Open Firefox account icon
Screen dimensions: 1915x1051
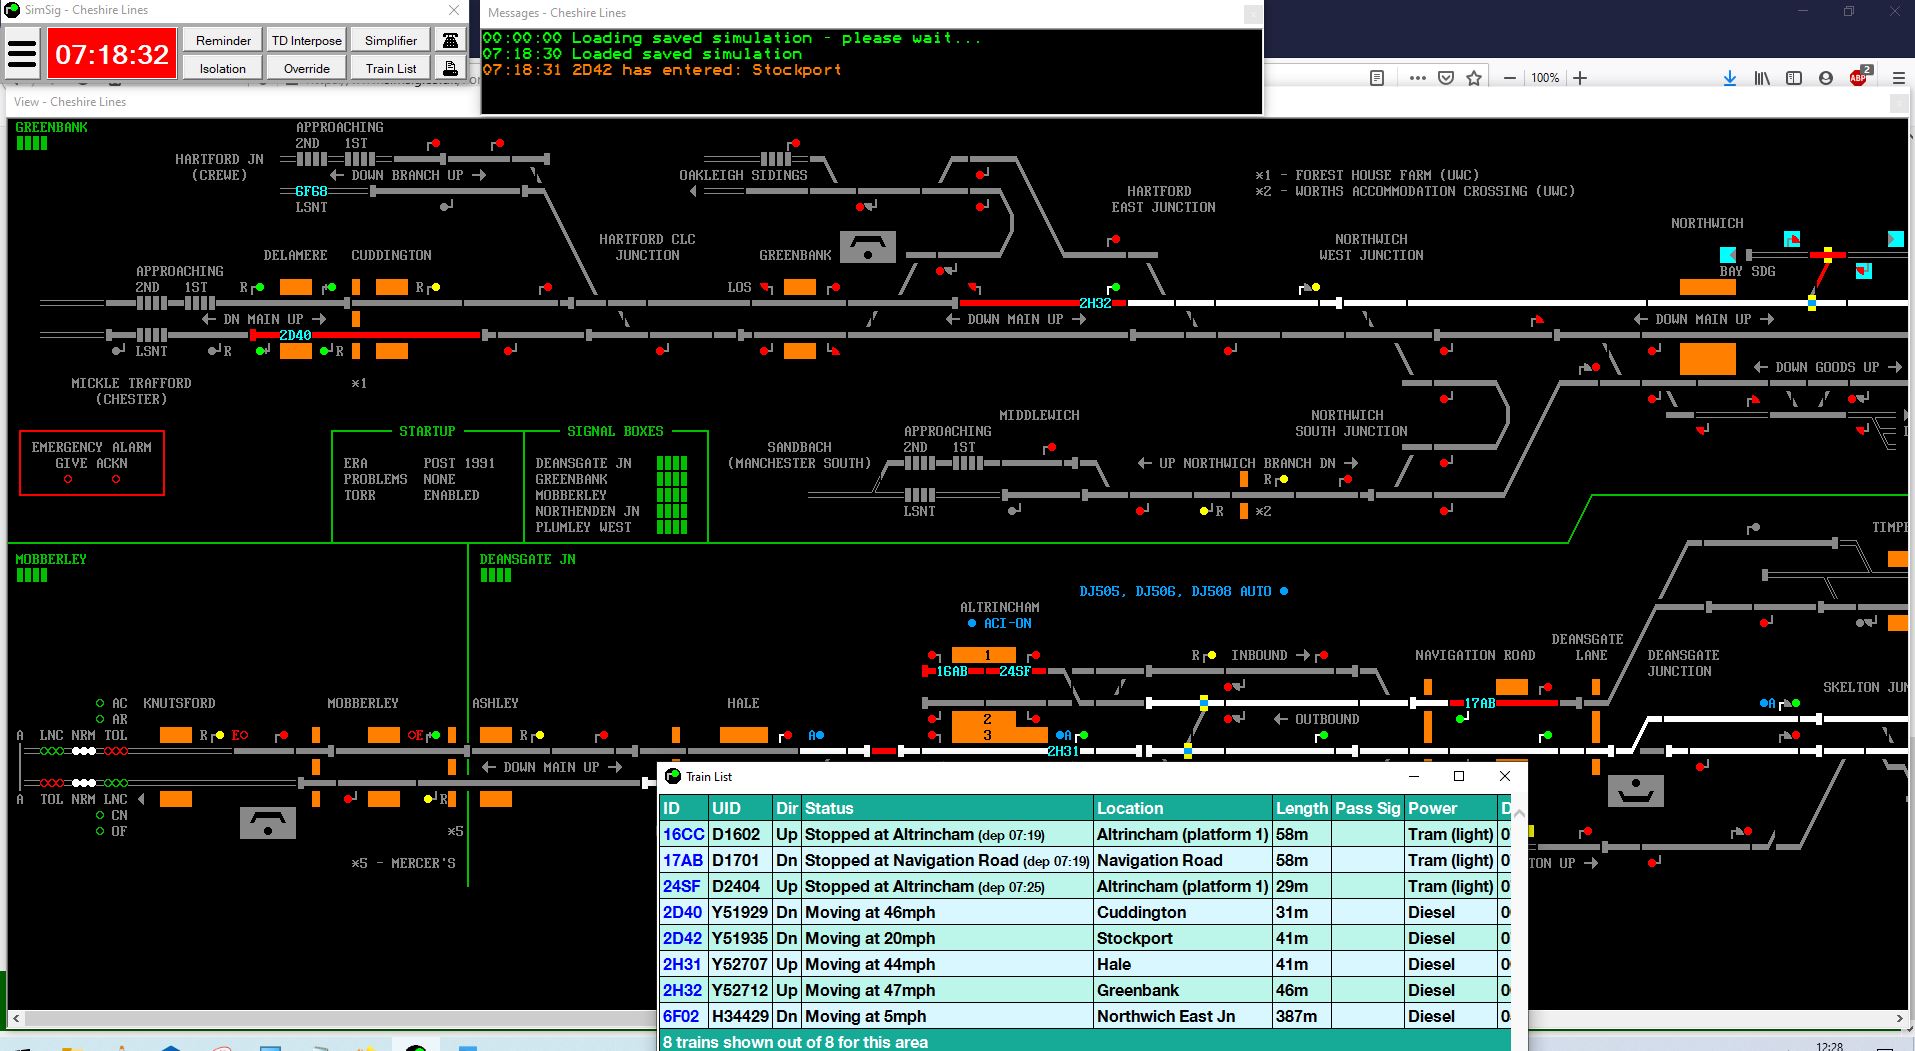pyautogui.click(x=1826, y=78)
